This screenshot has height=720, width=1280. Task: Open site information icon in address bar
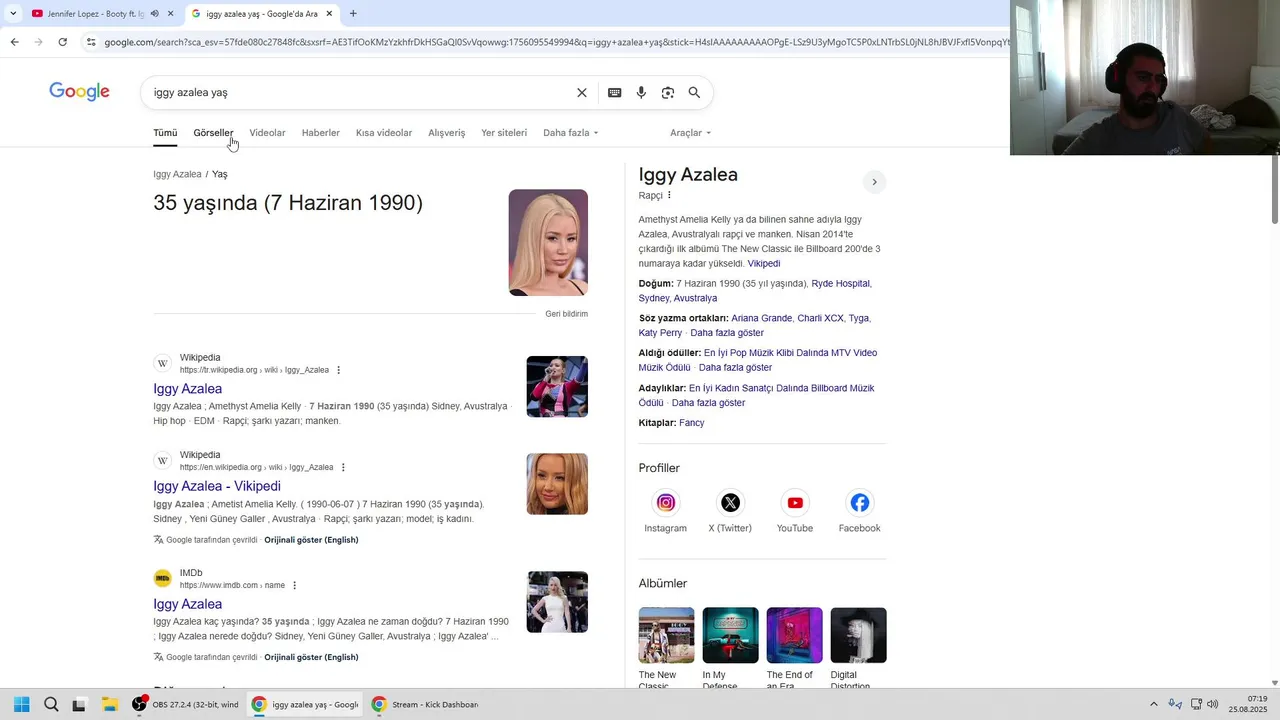click(x=91, y=42)
